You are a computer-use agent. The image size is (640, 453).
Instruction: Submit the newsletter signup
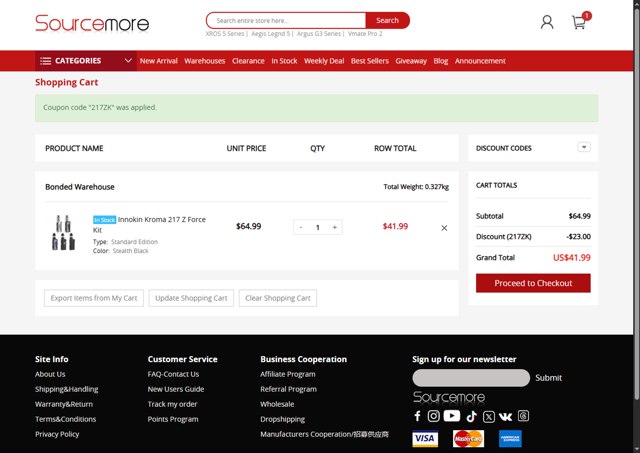(549, 378)
